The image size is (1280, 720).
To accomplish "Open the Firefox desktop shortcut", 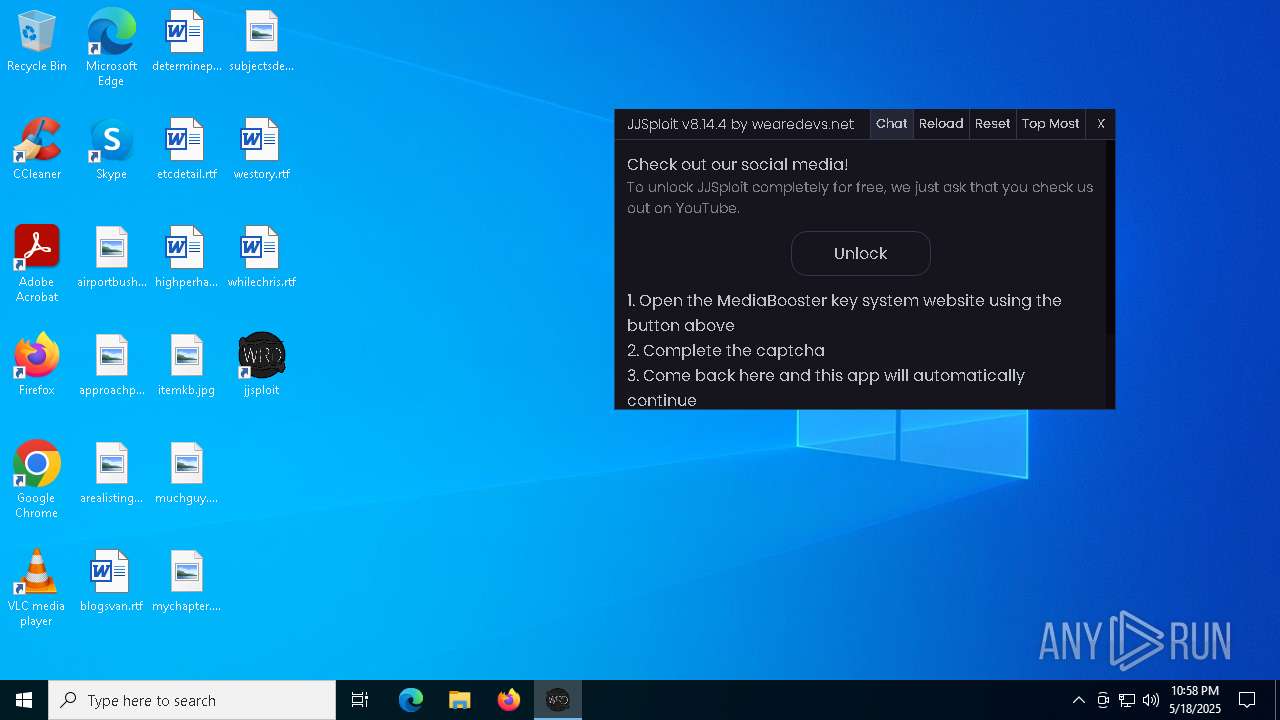I will click(37, 366).
